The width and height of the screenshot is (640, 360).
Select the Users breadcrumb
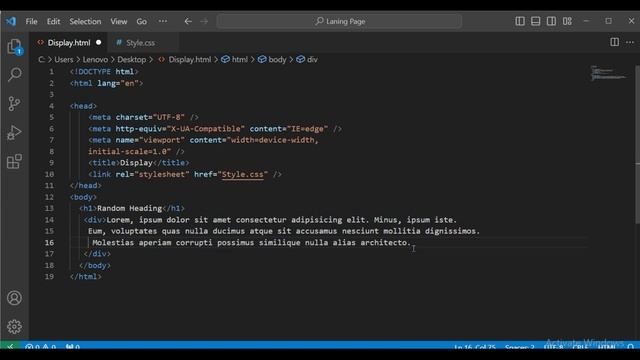click(x=64, y=60)
